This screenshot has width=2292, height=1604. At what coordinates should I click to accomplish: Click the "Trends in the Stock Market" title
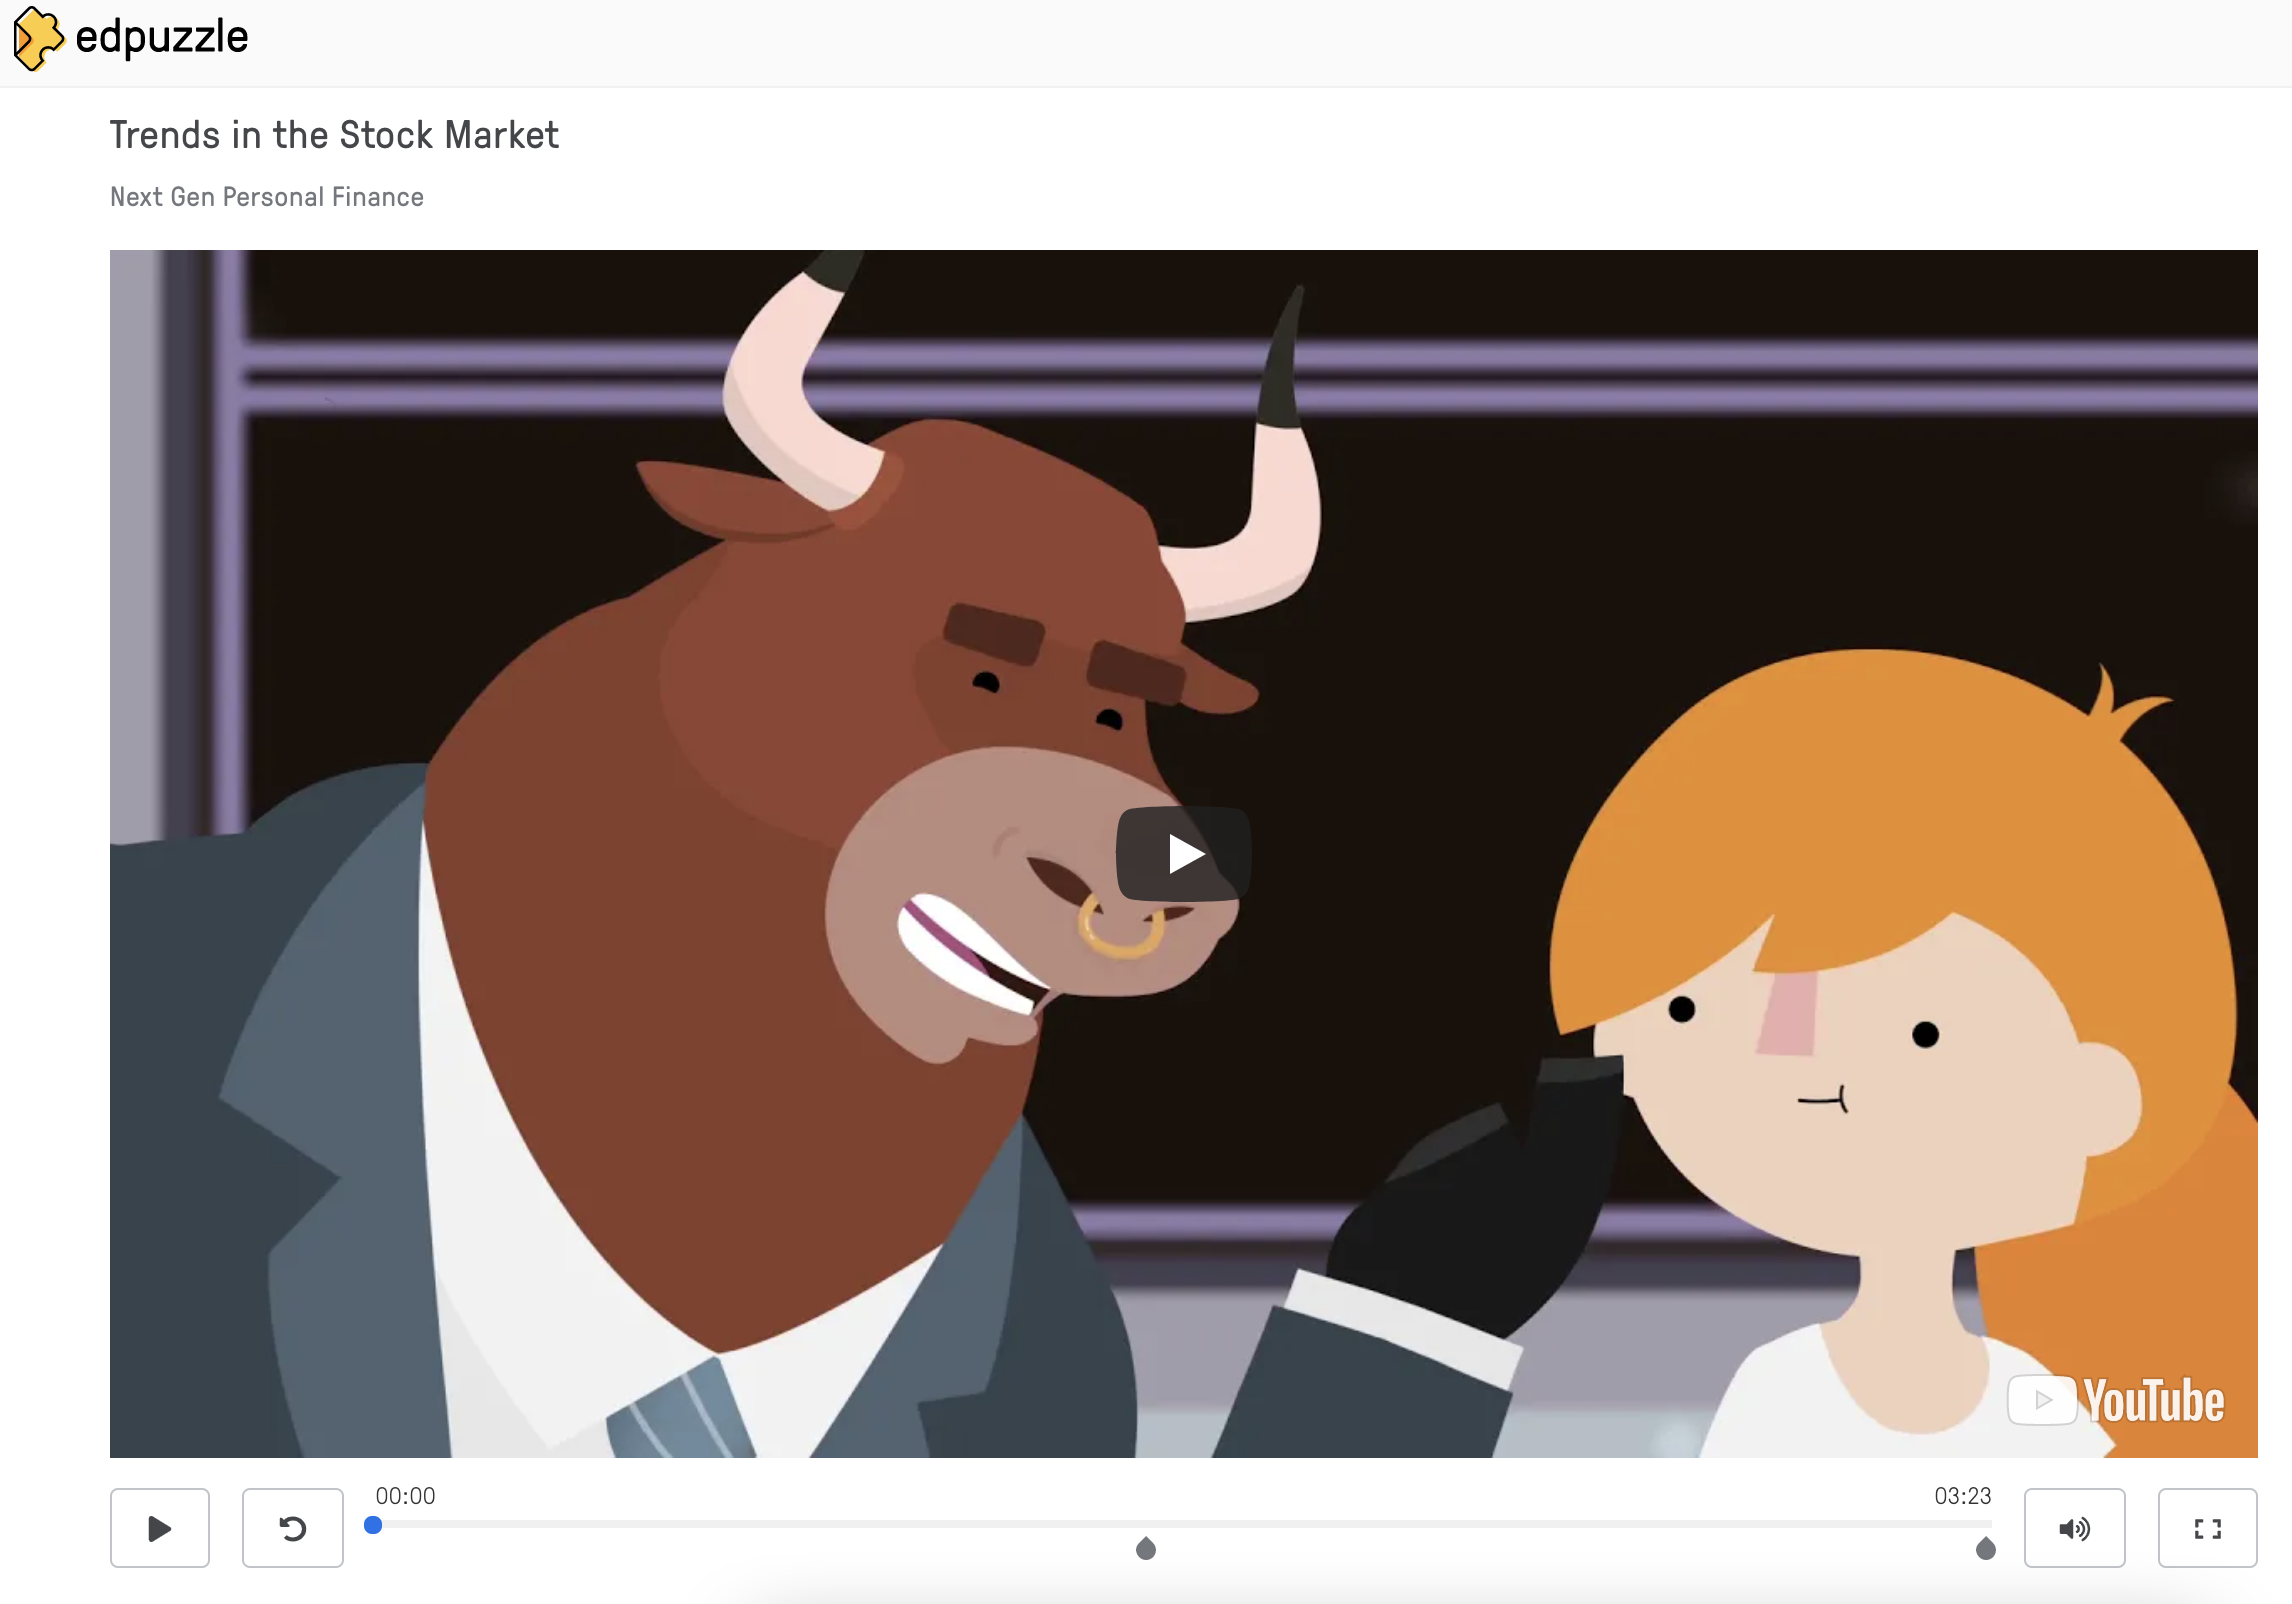click(x=334, y=135)
